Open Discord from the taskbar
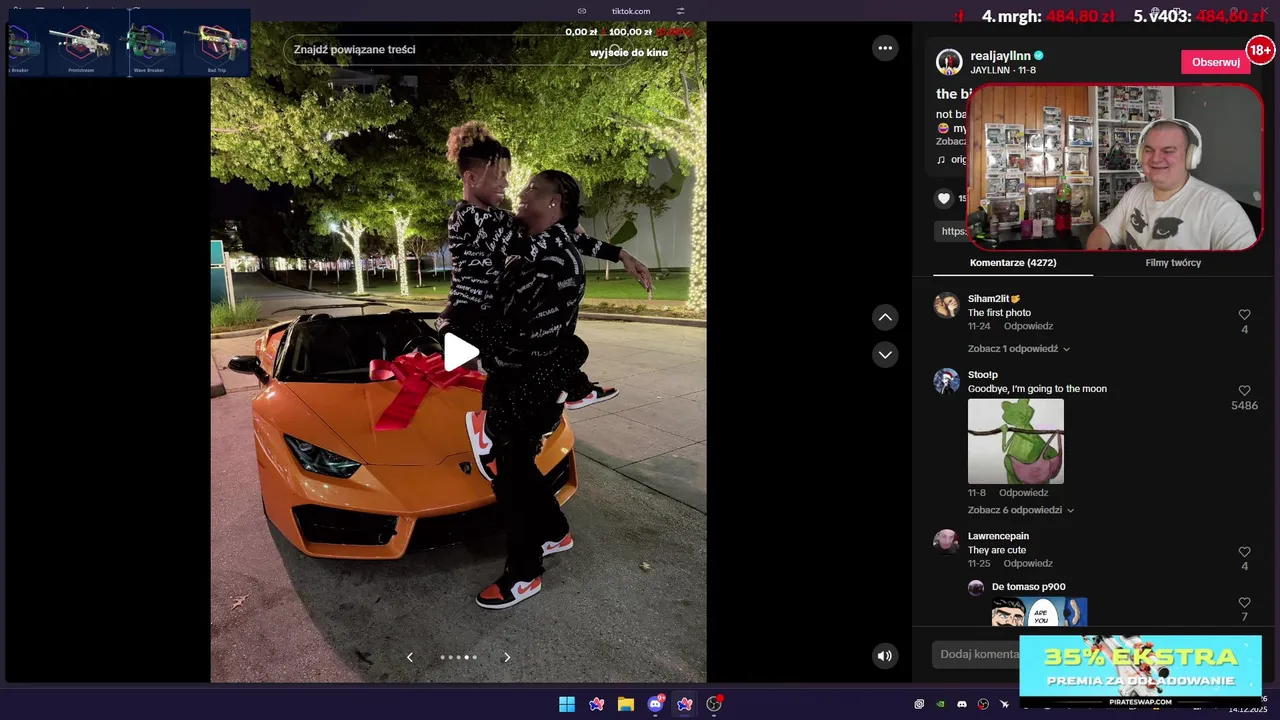Viewport: 1280px width, 720px height. (655, 704)
